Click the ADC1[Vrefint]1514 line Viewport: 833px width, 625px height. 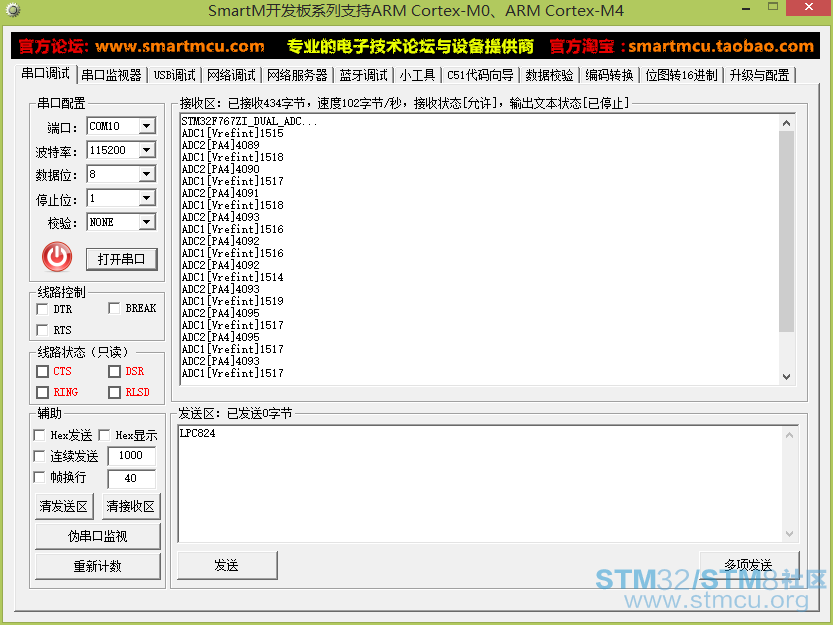point(233,277)
